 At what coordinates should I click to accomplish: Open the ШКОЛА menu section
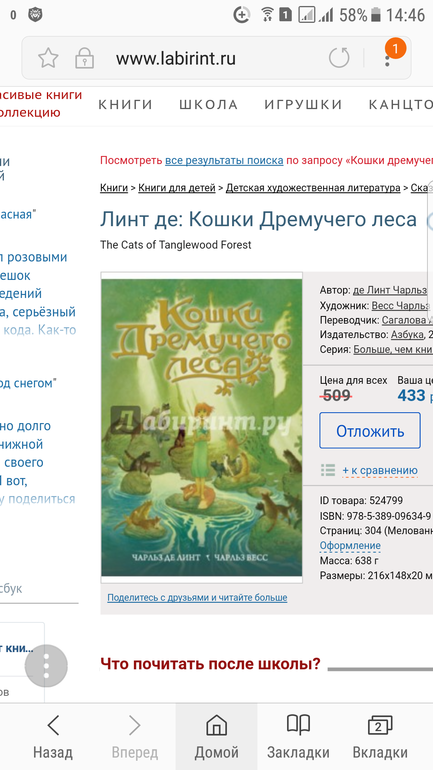point(208,105)
